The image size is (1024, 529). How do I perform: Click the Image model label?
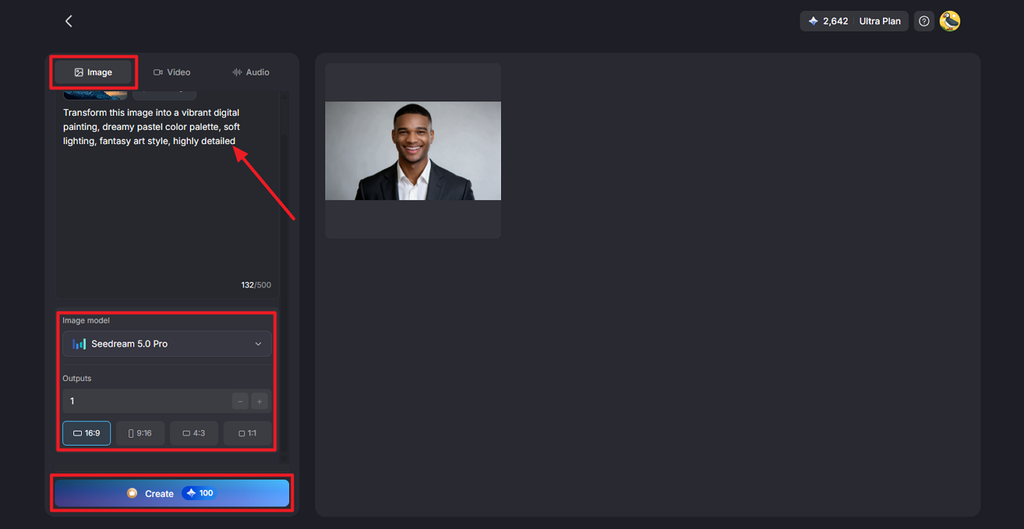pyautogui.click(x=86, y=321)
